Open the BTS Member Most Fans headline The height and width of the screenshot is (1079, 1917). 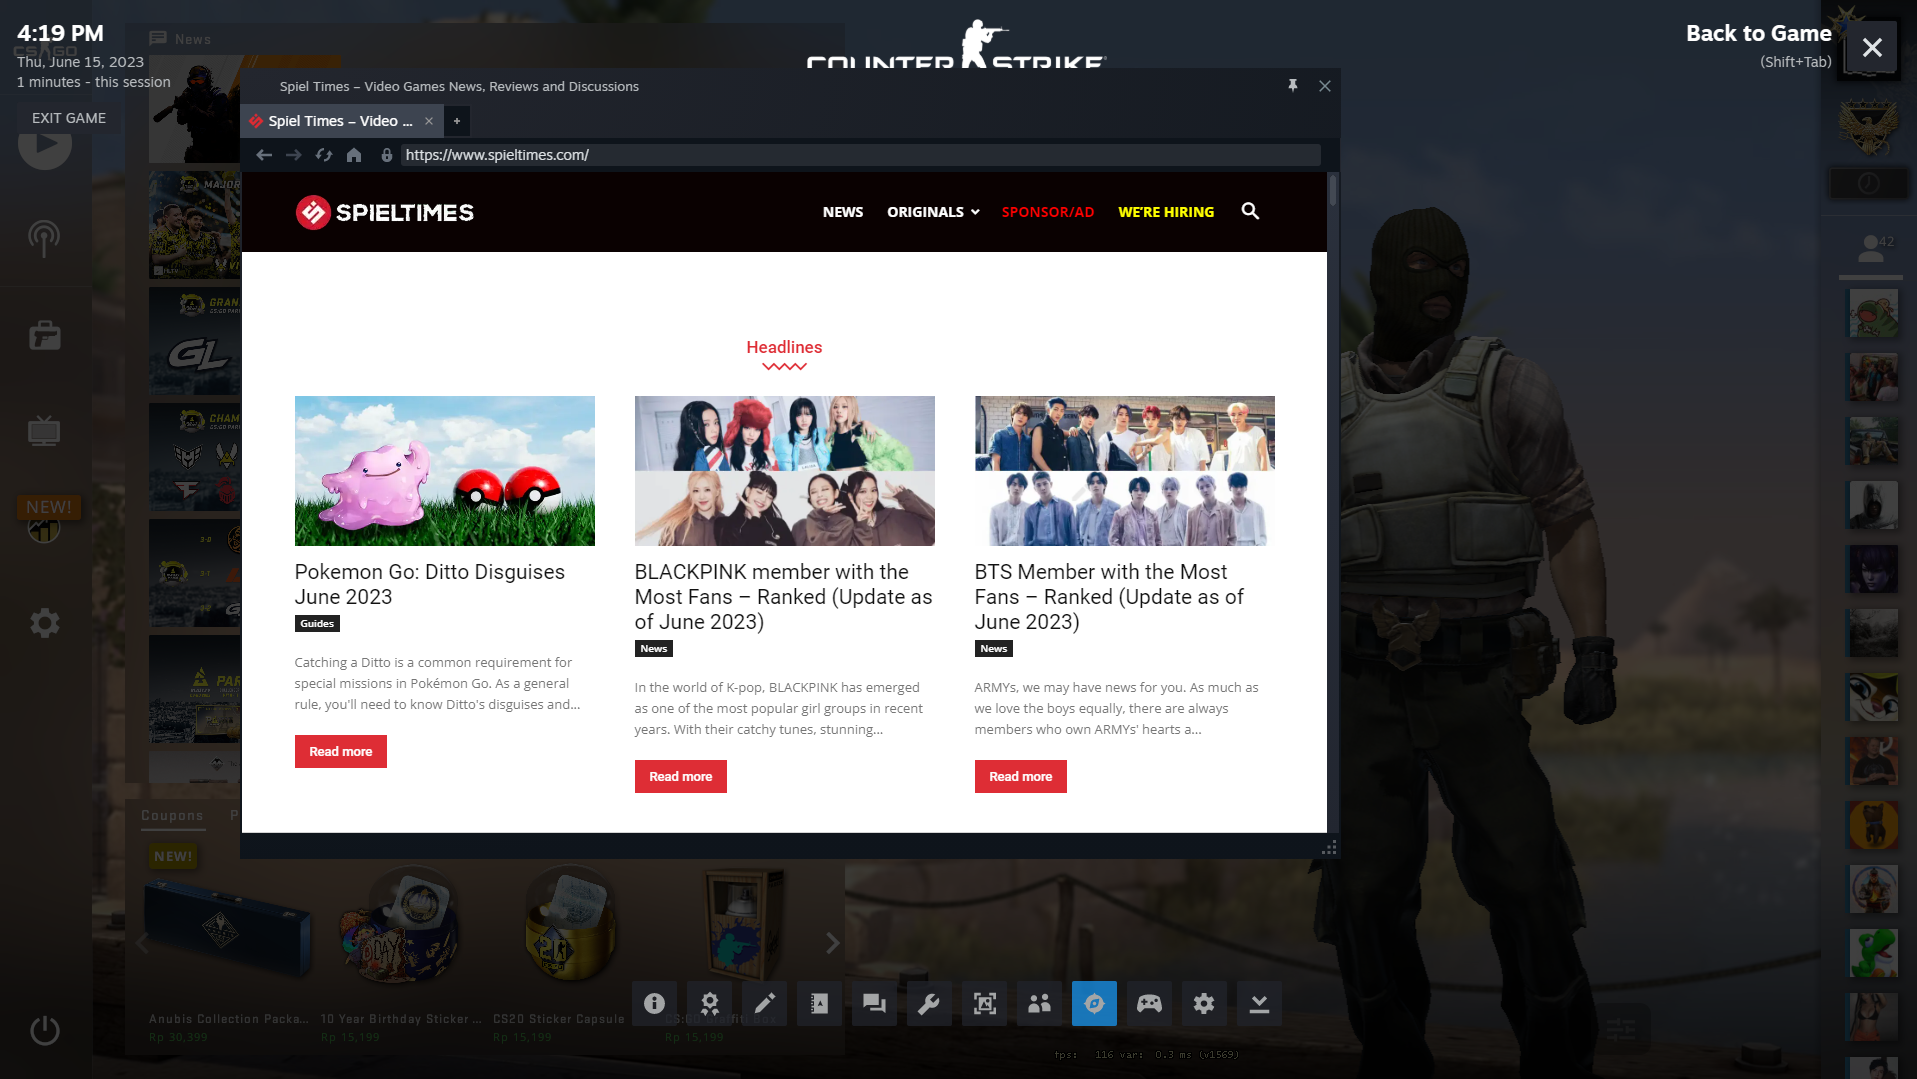1110,597
